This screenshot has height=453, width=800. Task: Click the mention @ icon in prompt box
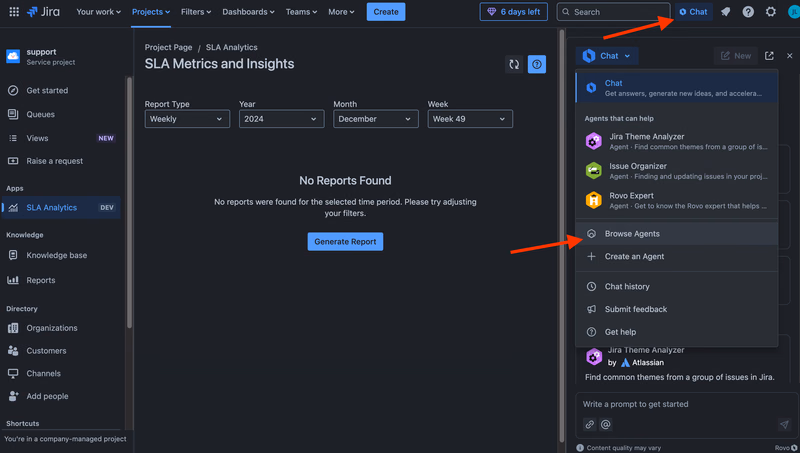pos(606,424)
